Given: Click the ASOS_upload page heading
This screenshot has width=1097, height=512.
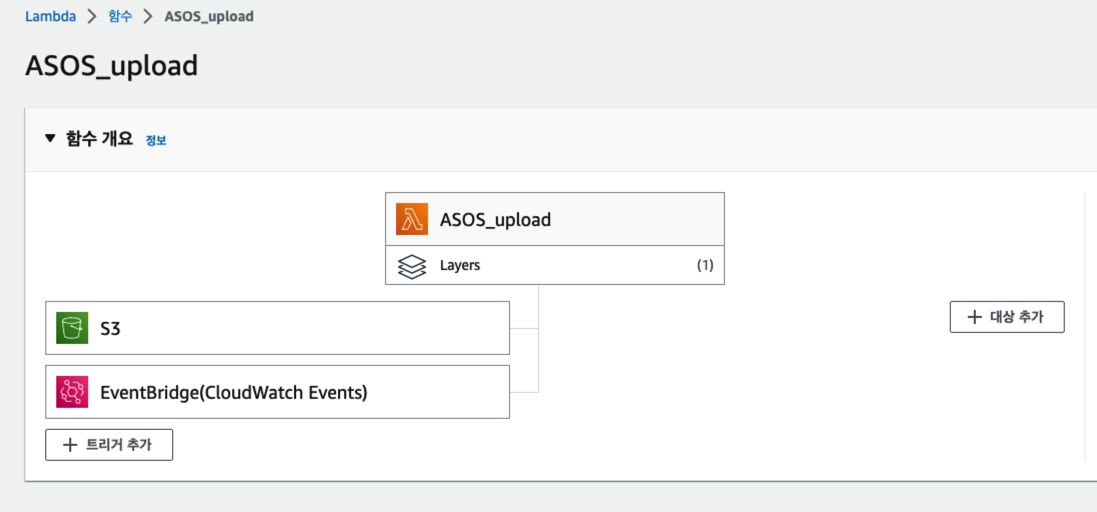Looking at the screenshot, I should coord(112,66).
